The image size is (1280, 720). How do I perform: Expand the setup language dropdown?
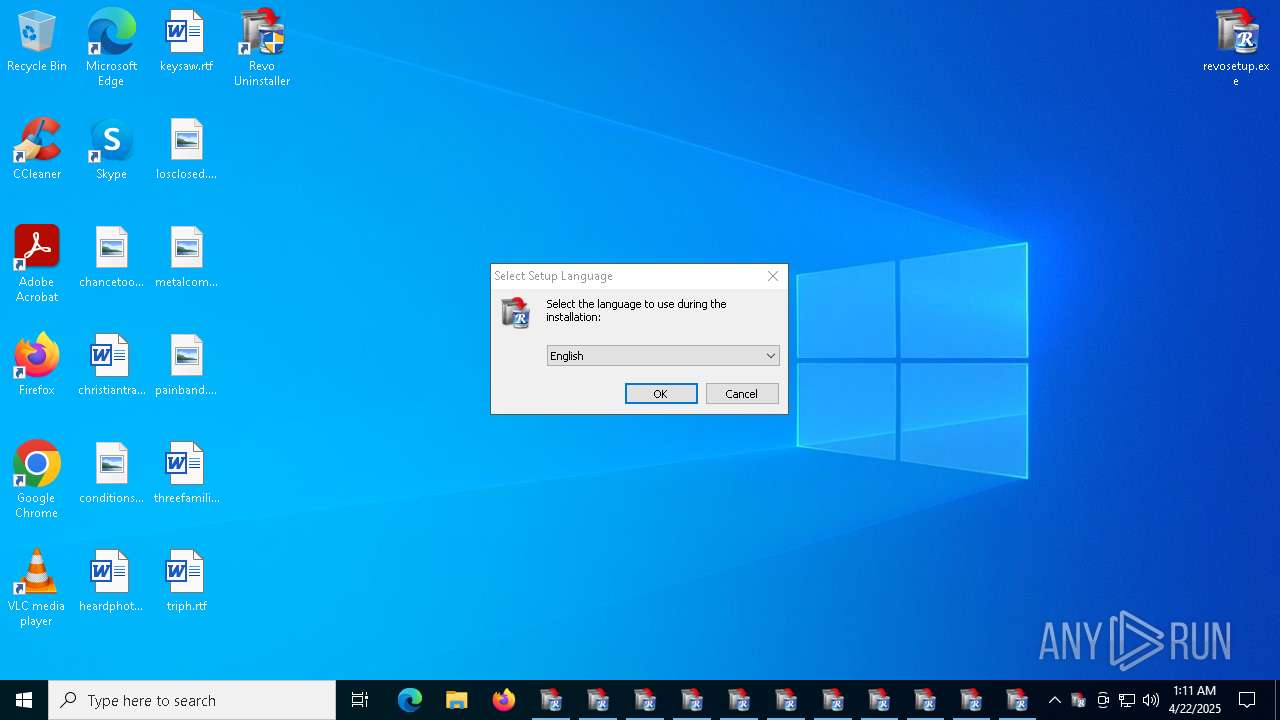(663, 356)
